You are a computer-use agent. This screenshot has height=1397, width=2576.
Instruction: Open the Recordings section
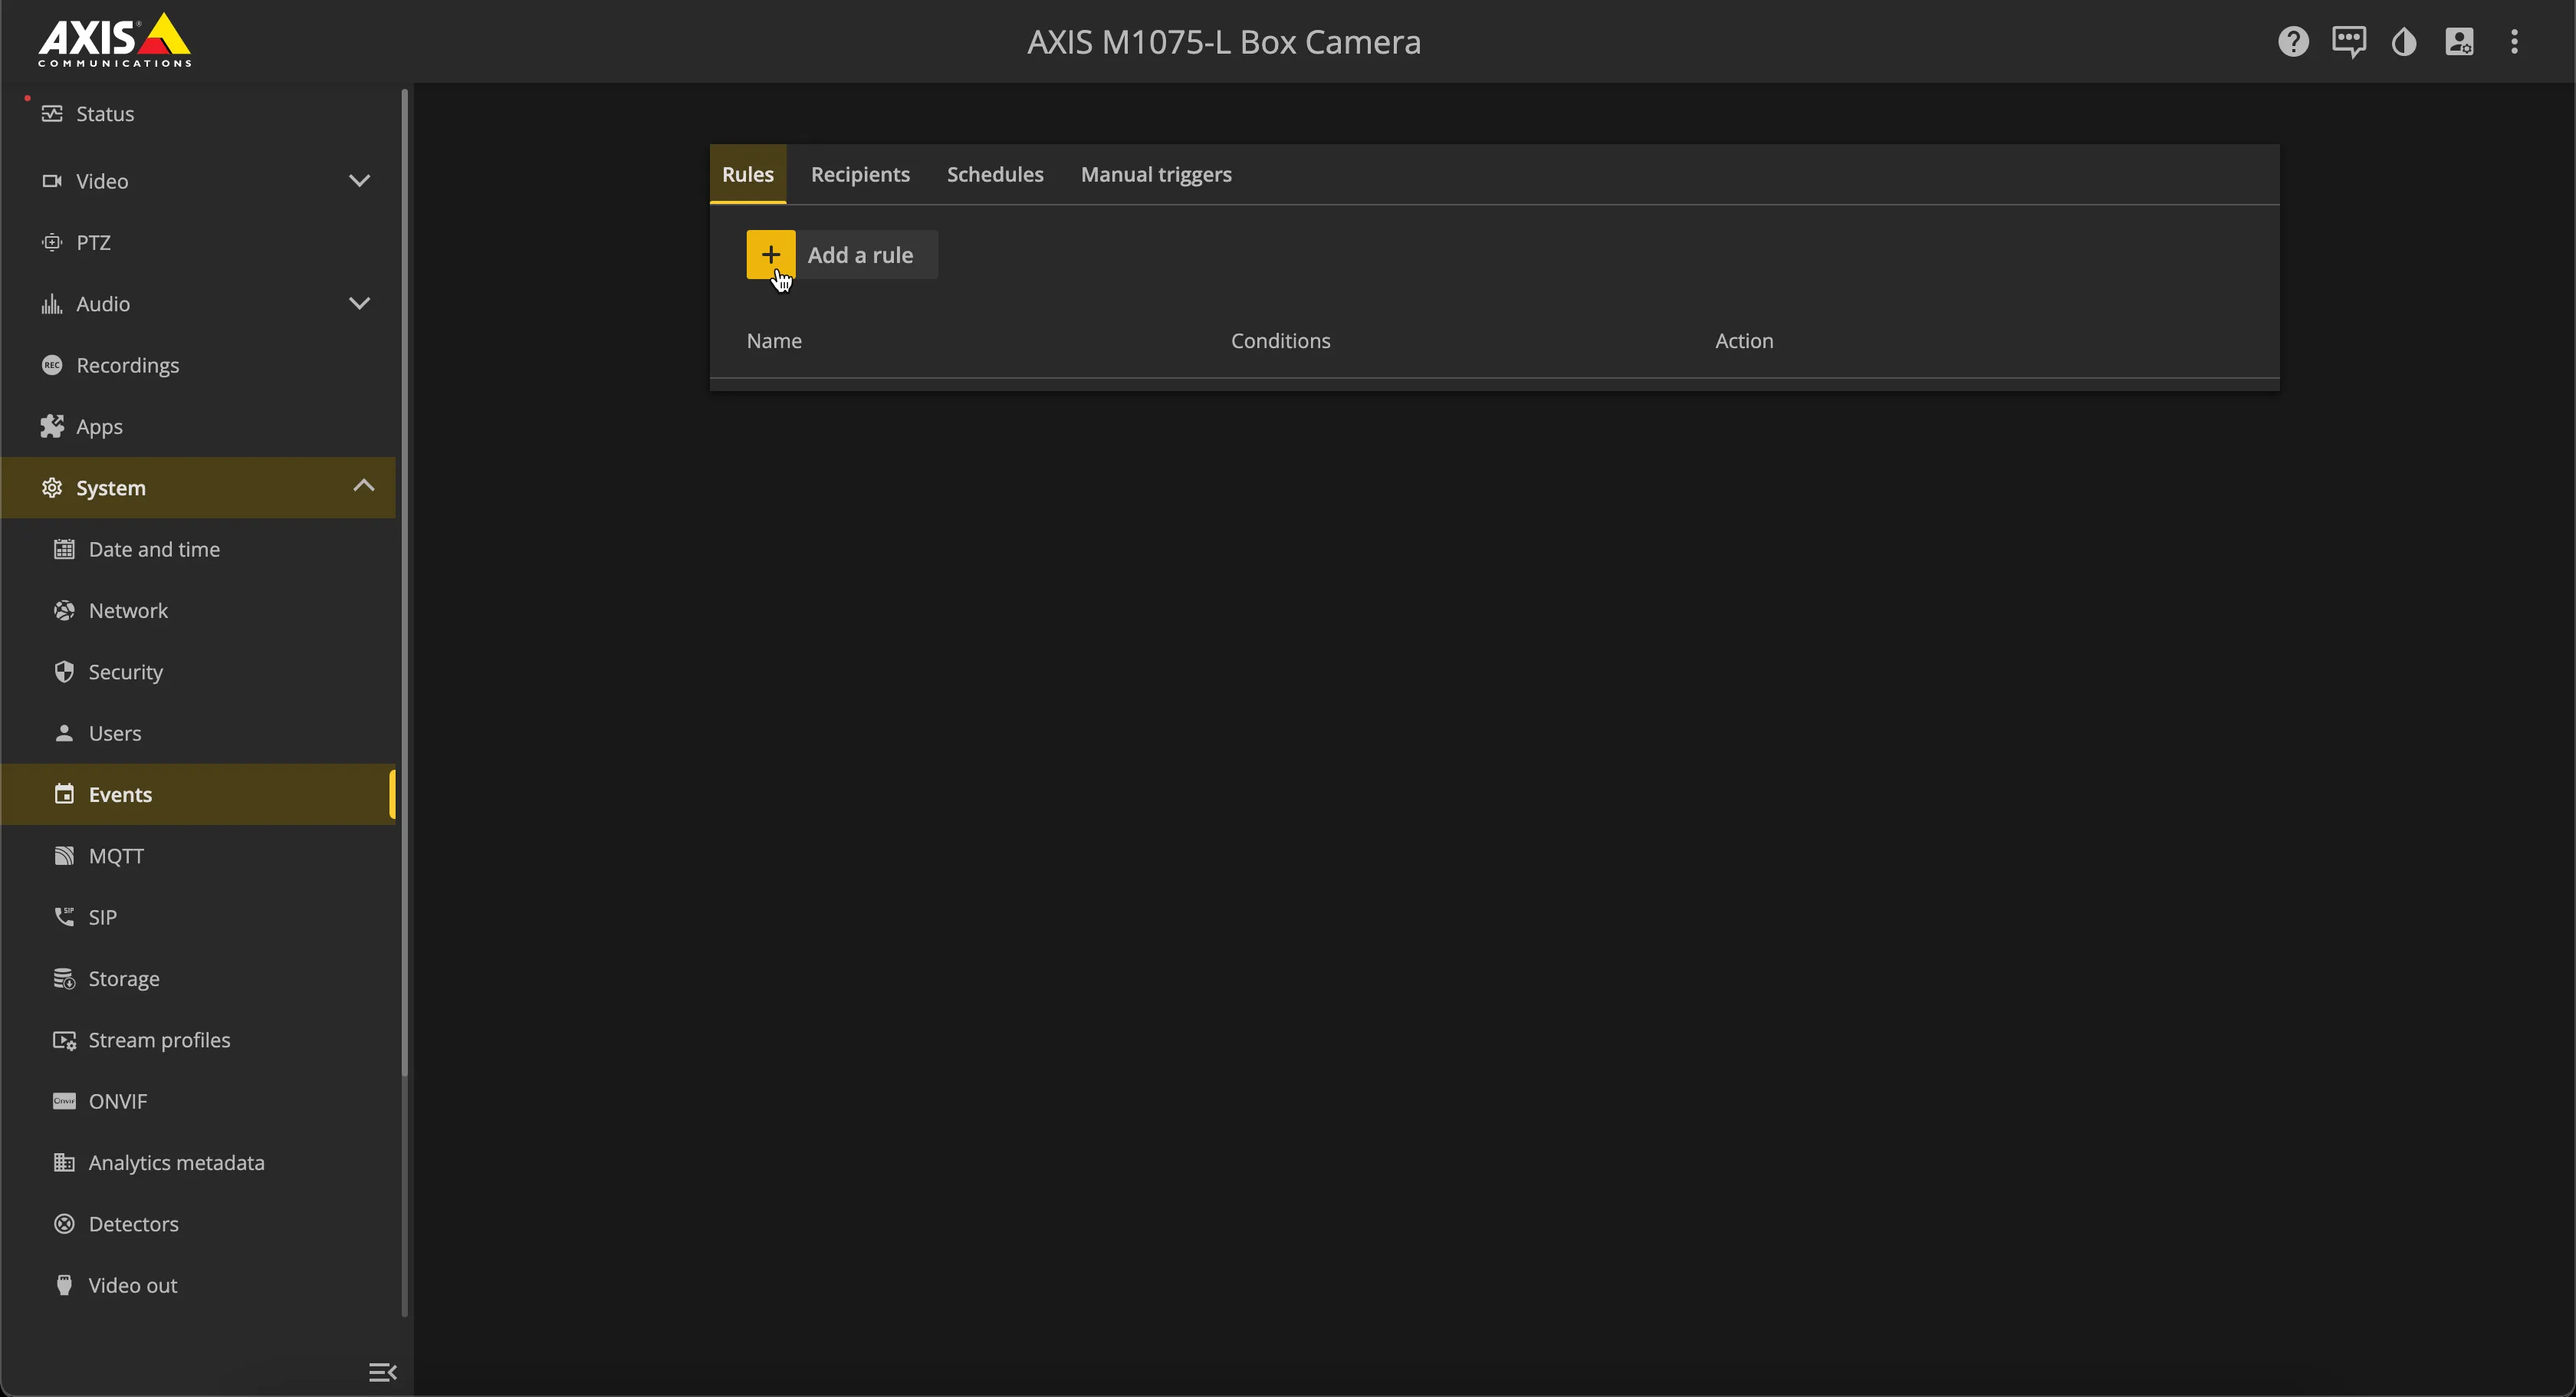(198, 365)
